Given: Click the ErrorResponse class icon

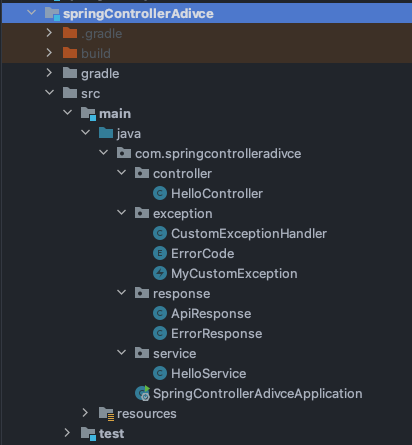Looking at the screenshot, I should coord(160,333).
